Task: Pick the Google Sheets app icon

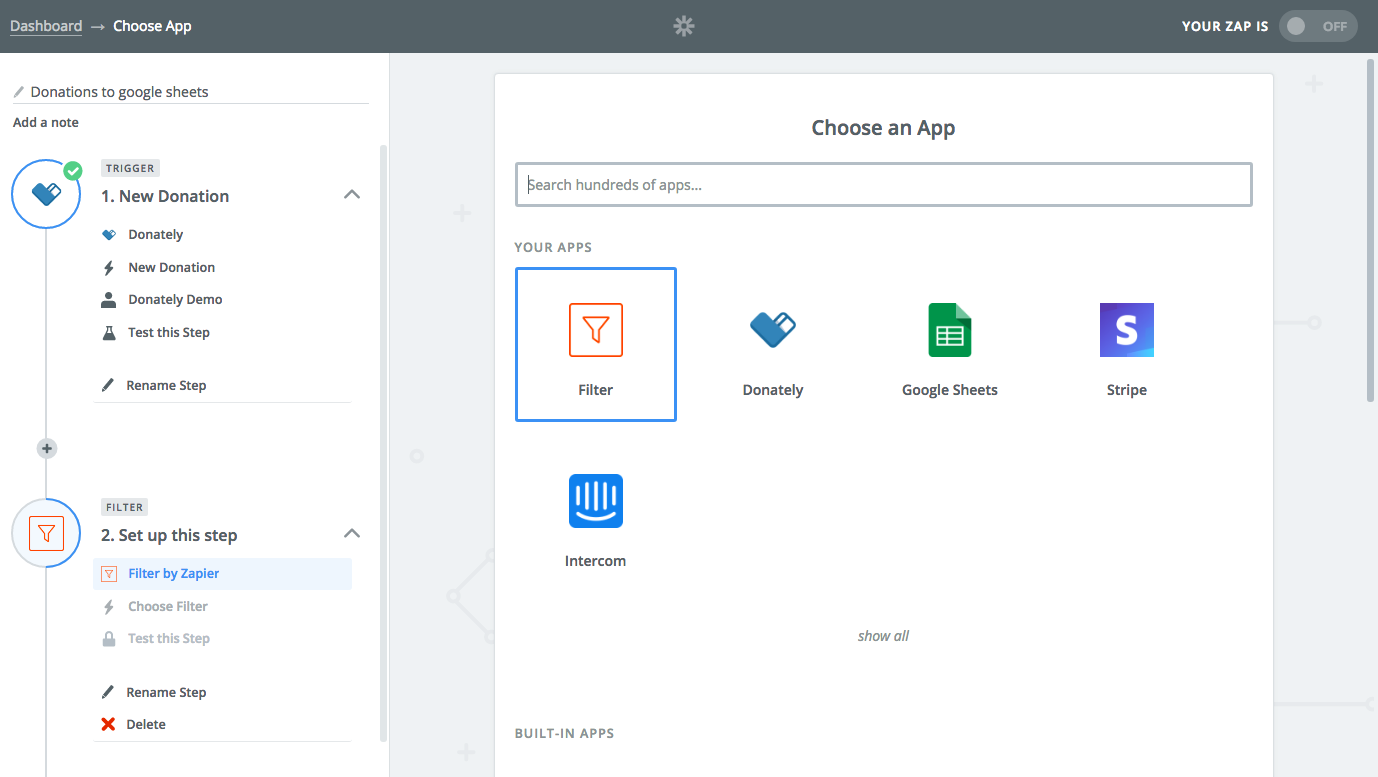Action: pyautogui.click(x=950, y=330)
